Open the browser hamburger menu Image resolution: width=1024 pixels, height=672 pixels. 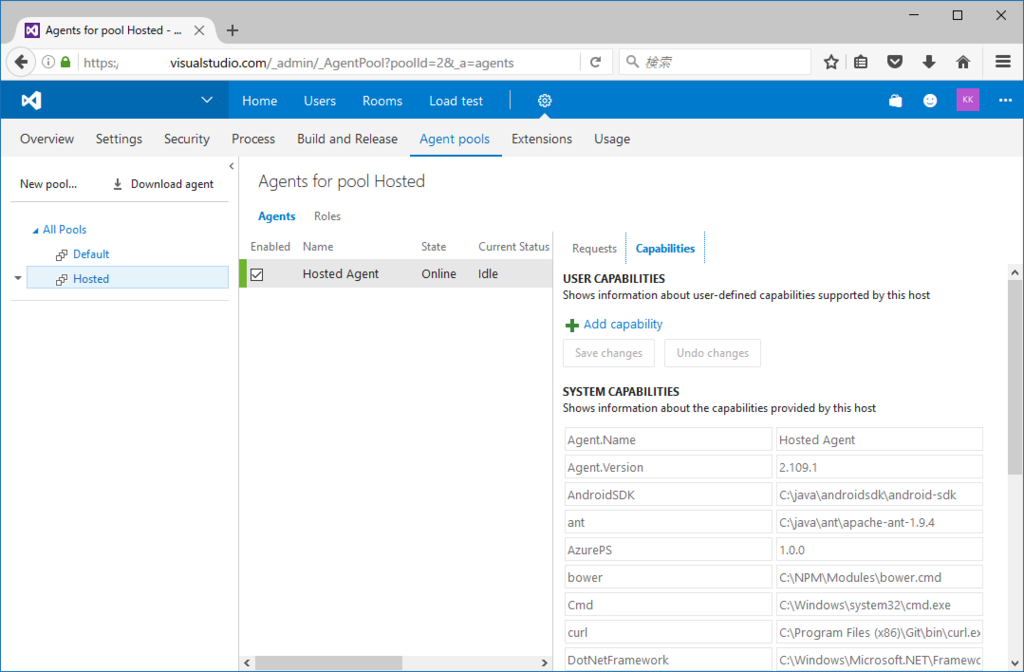1003,62
